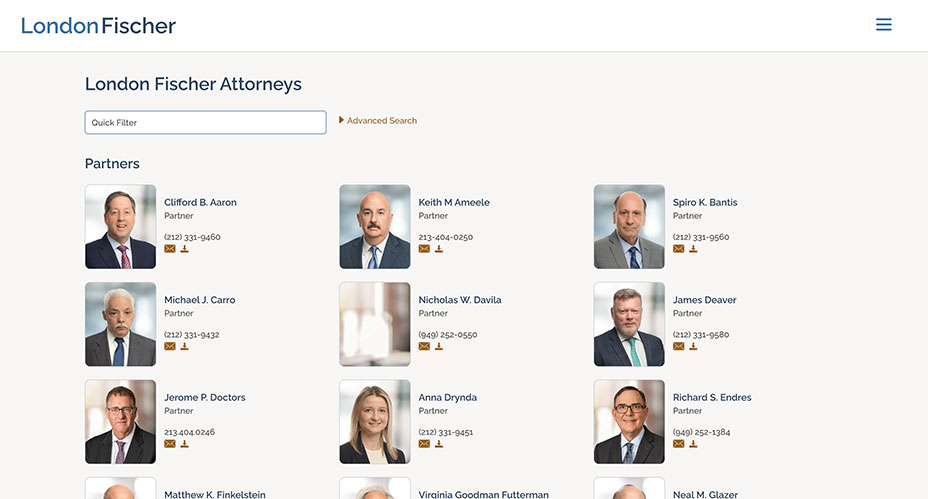
Task: Email Richard S. Endres via envelope icon
Action: [x=679, y=444]
